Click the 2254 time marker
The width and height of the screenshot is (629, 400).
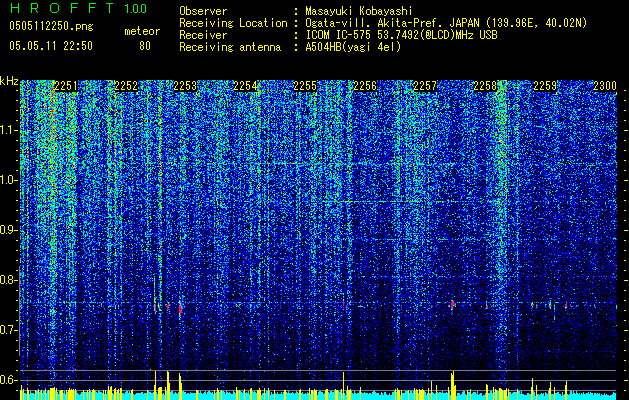pos(245,86)
